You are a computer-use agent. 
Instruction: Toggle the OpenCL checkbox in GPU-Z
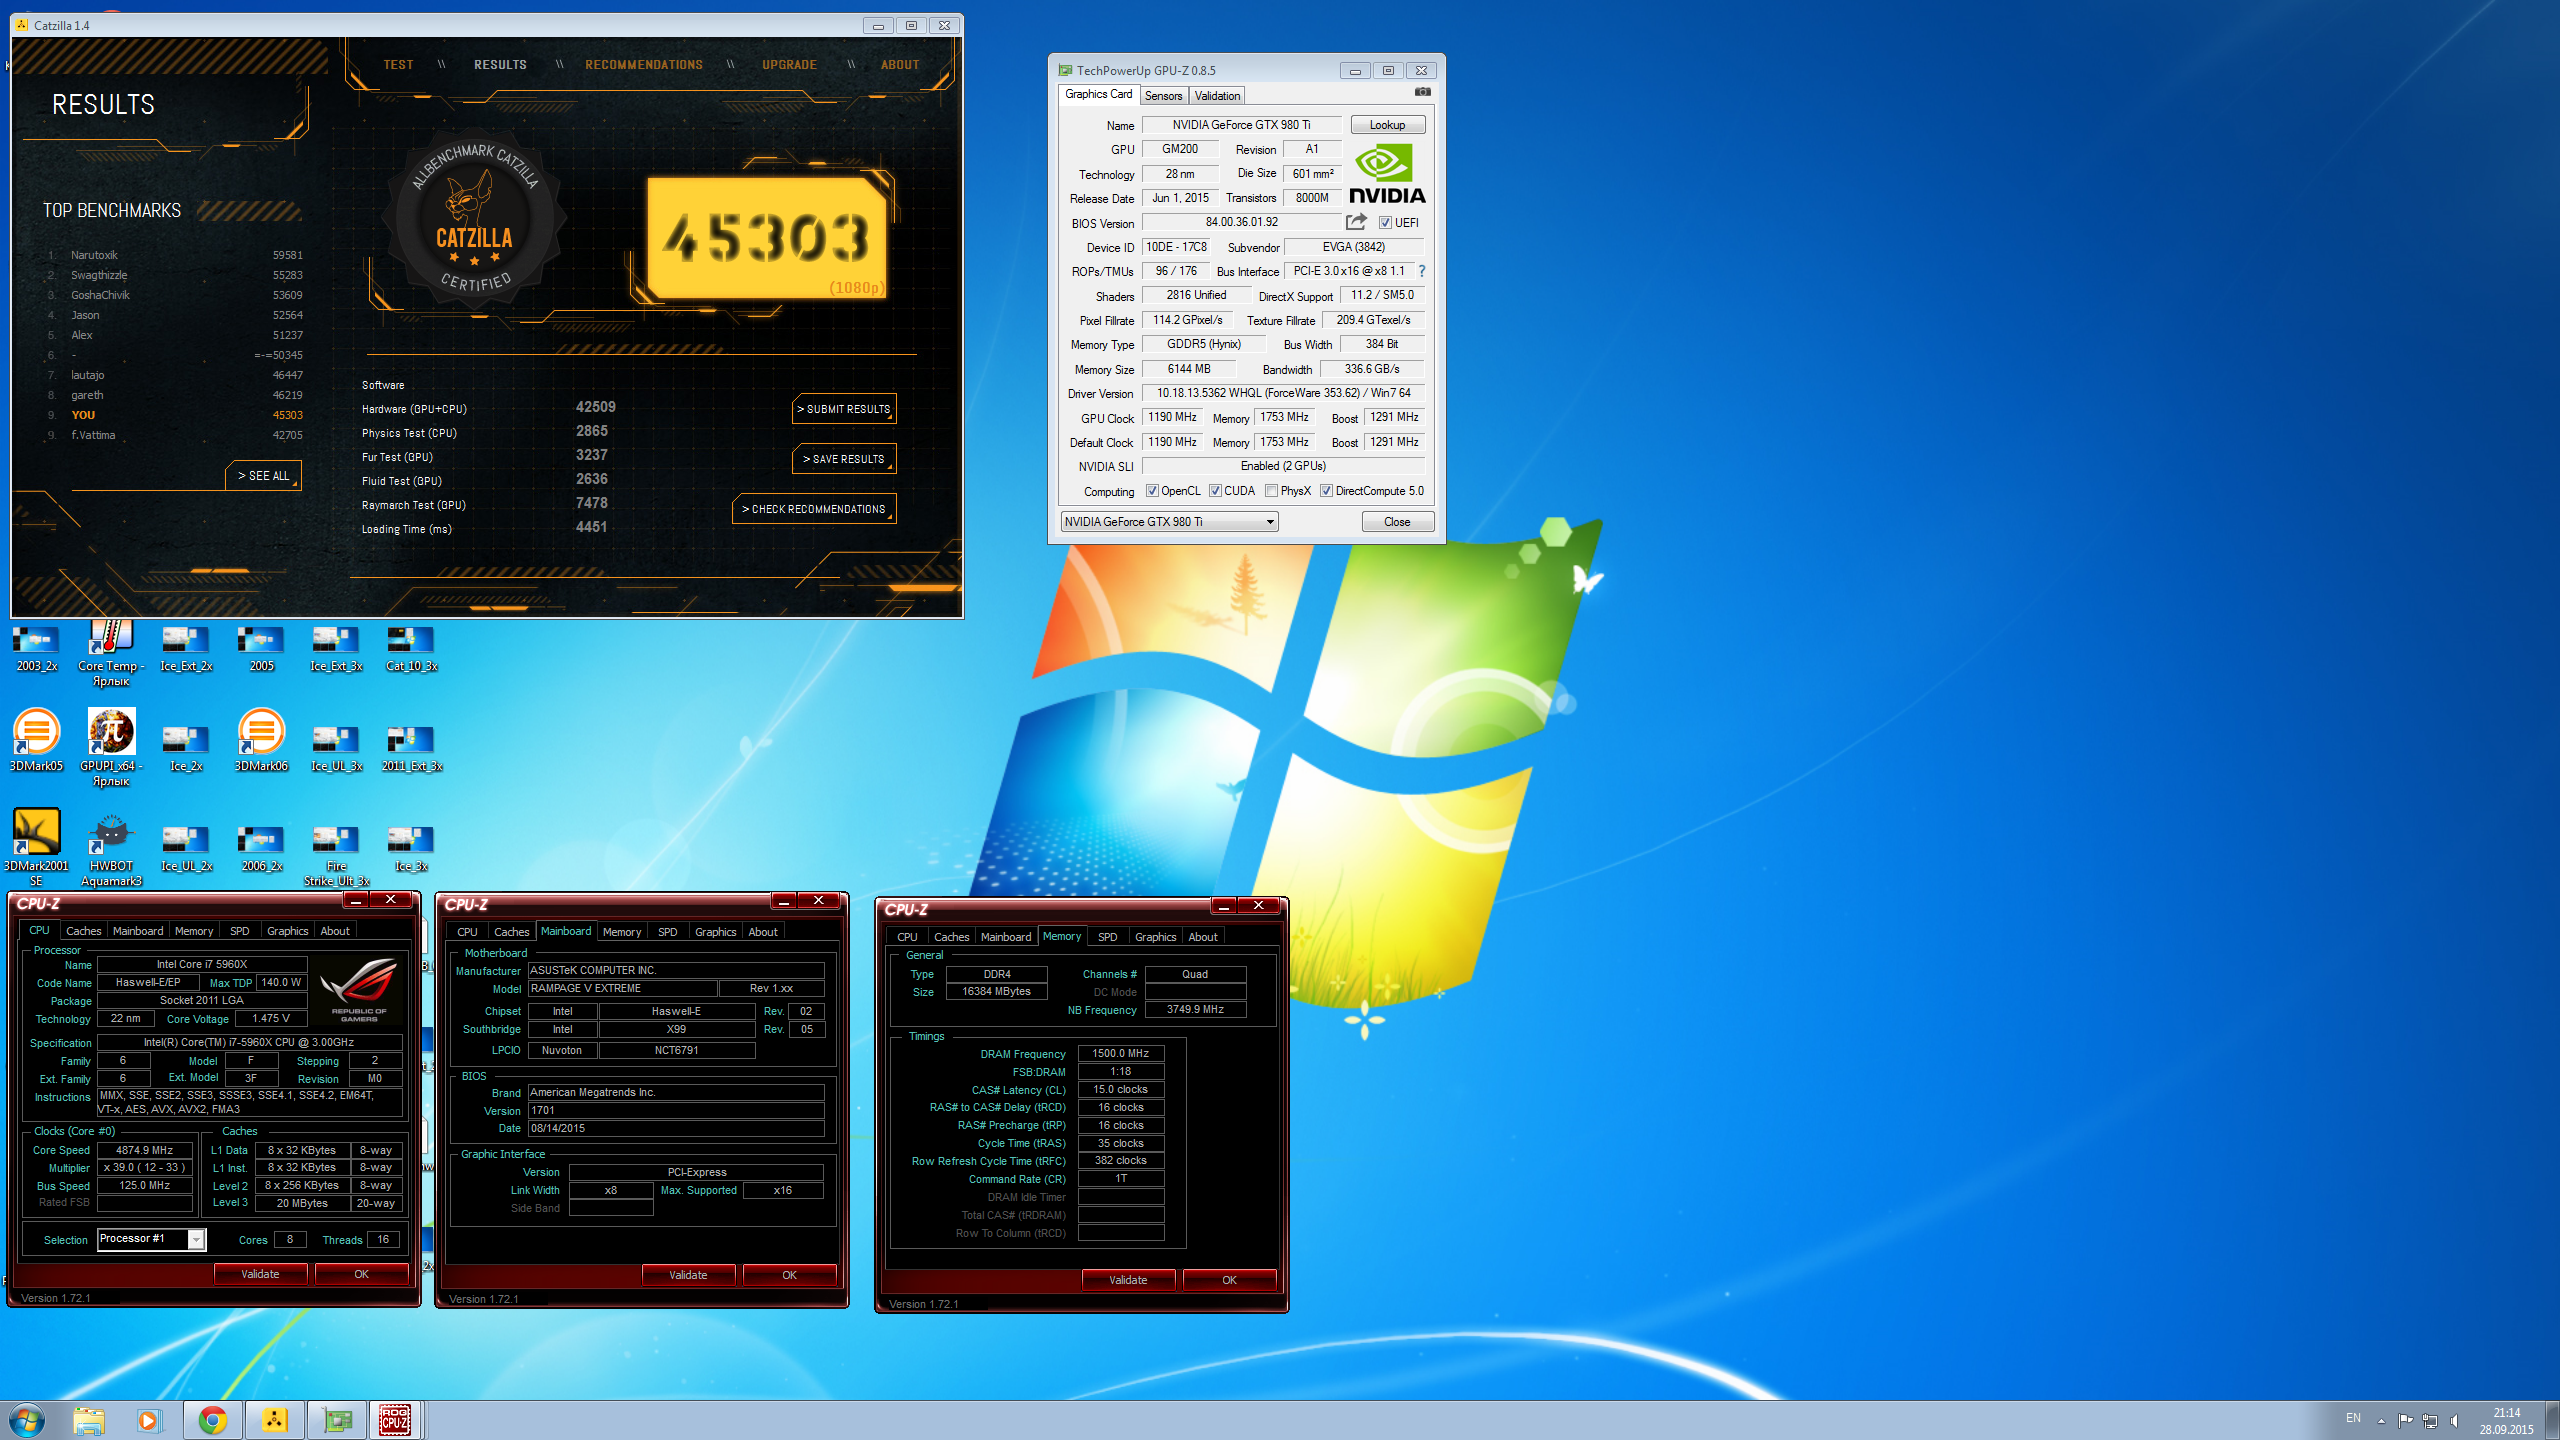pos(1152,491)
